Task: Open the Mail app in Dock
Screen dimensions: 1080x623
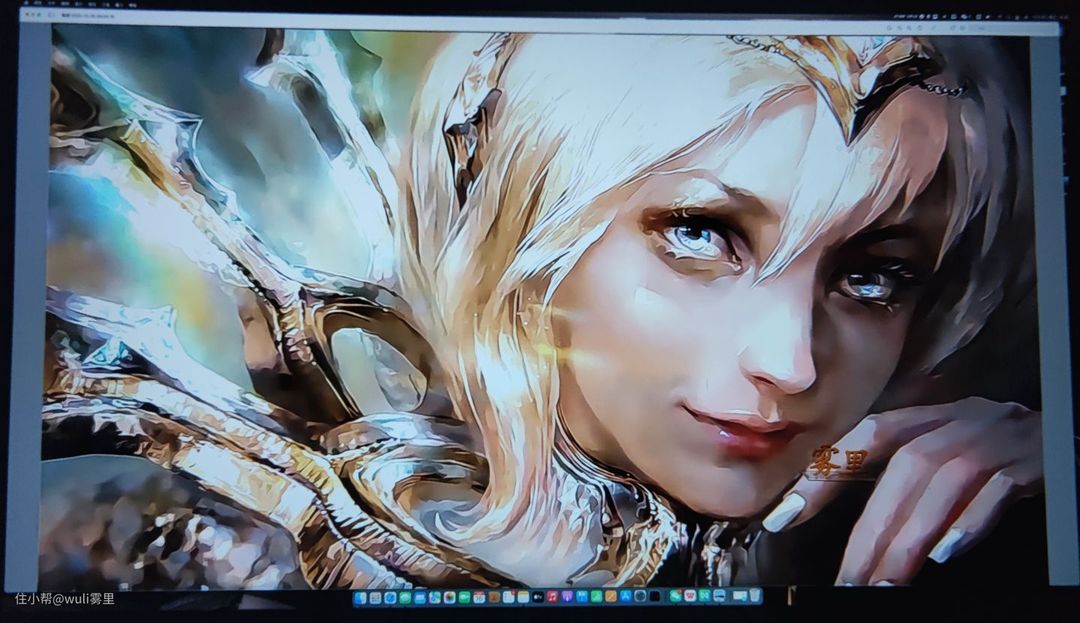Action: [x=420, y=597]
